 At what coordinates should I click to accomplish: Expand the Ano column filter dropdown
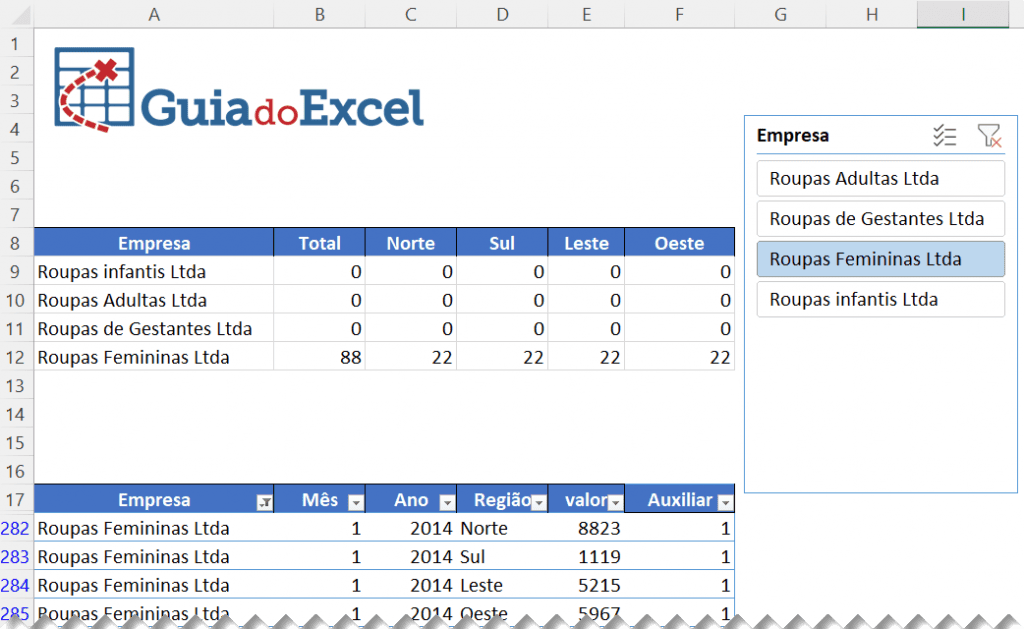(447, 502)
